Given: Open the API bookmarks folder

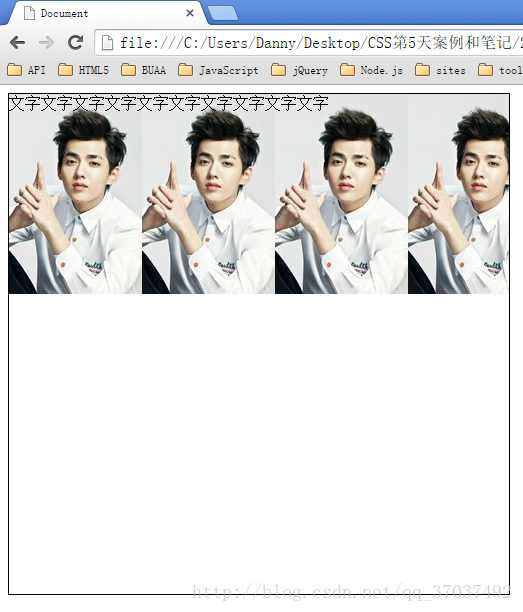Looking at the screenshot, I should click(27, 70).
